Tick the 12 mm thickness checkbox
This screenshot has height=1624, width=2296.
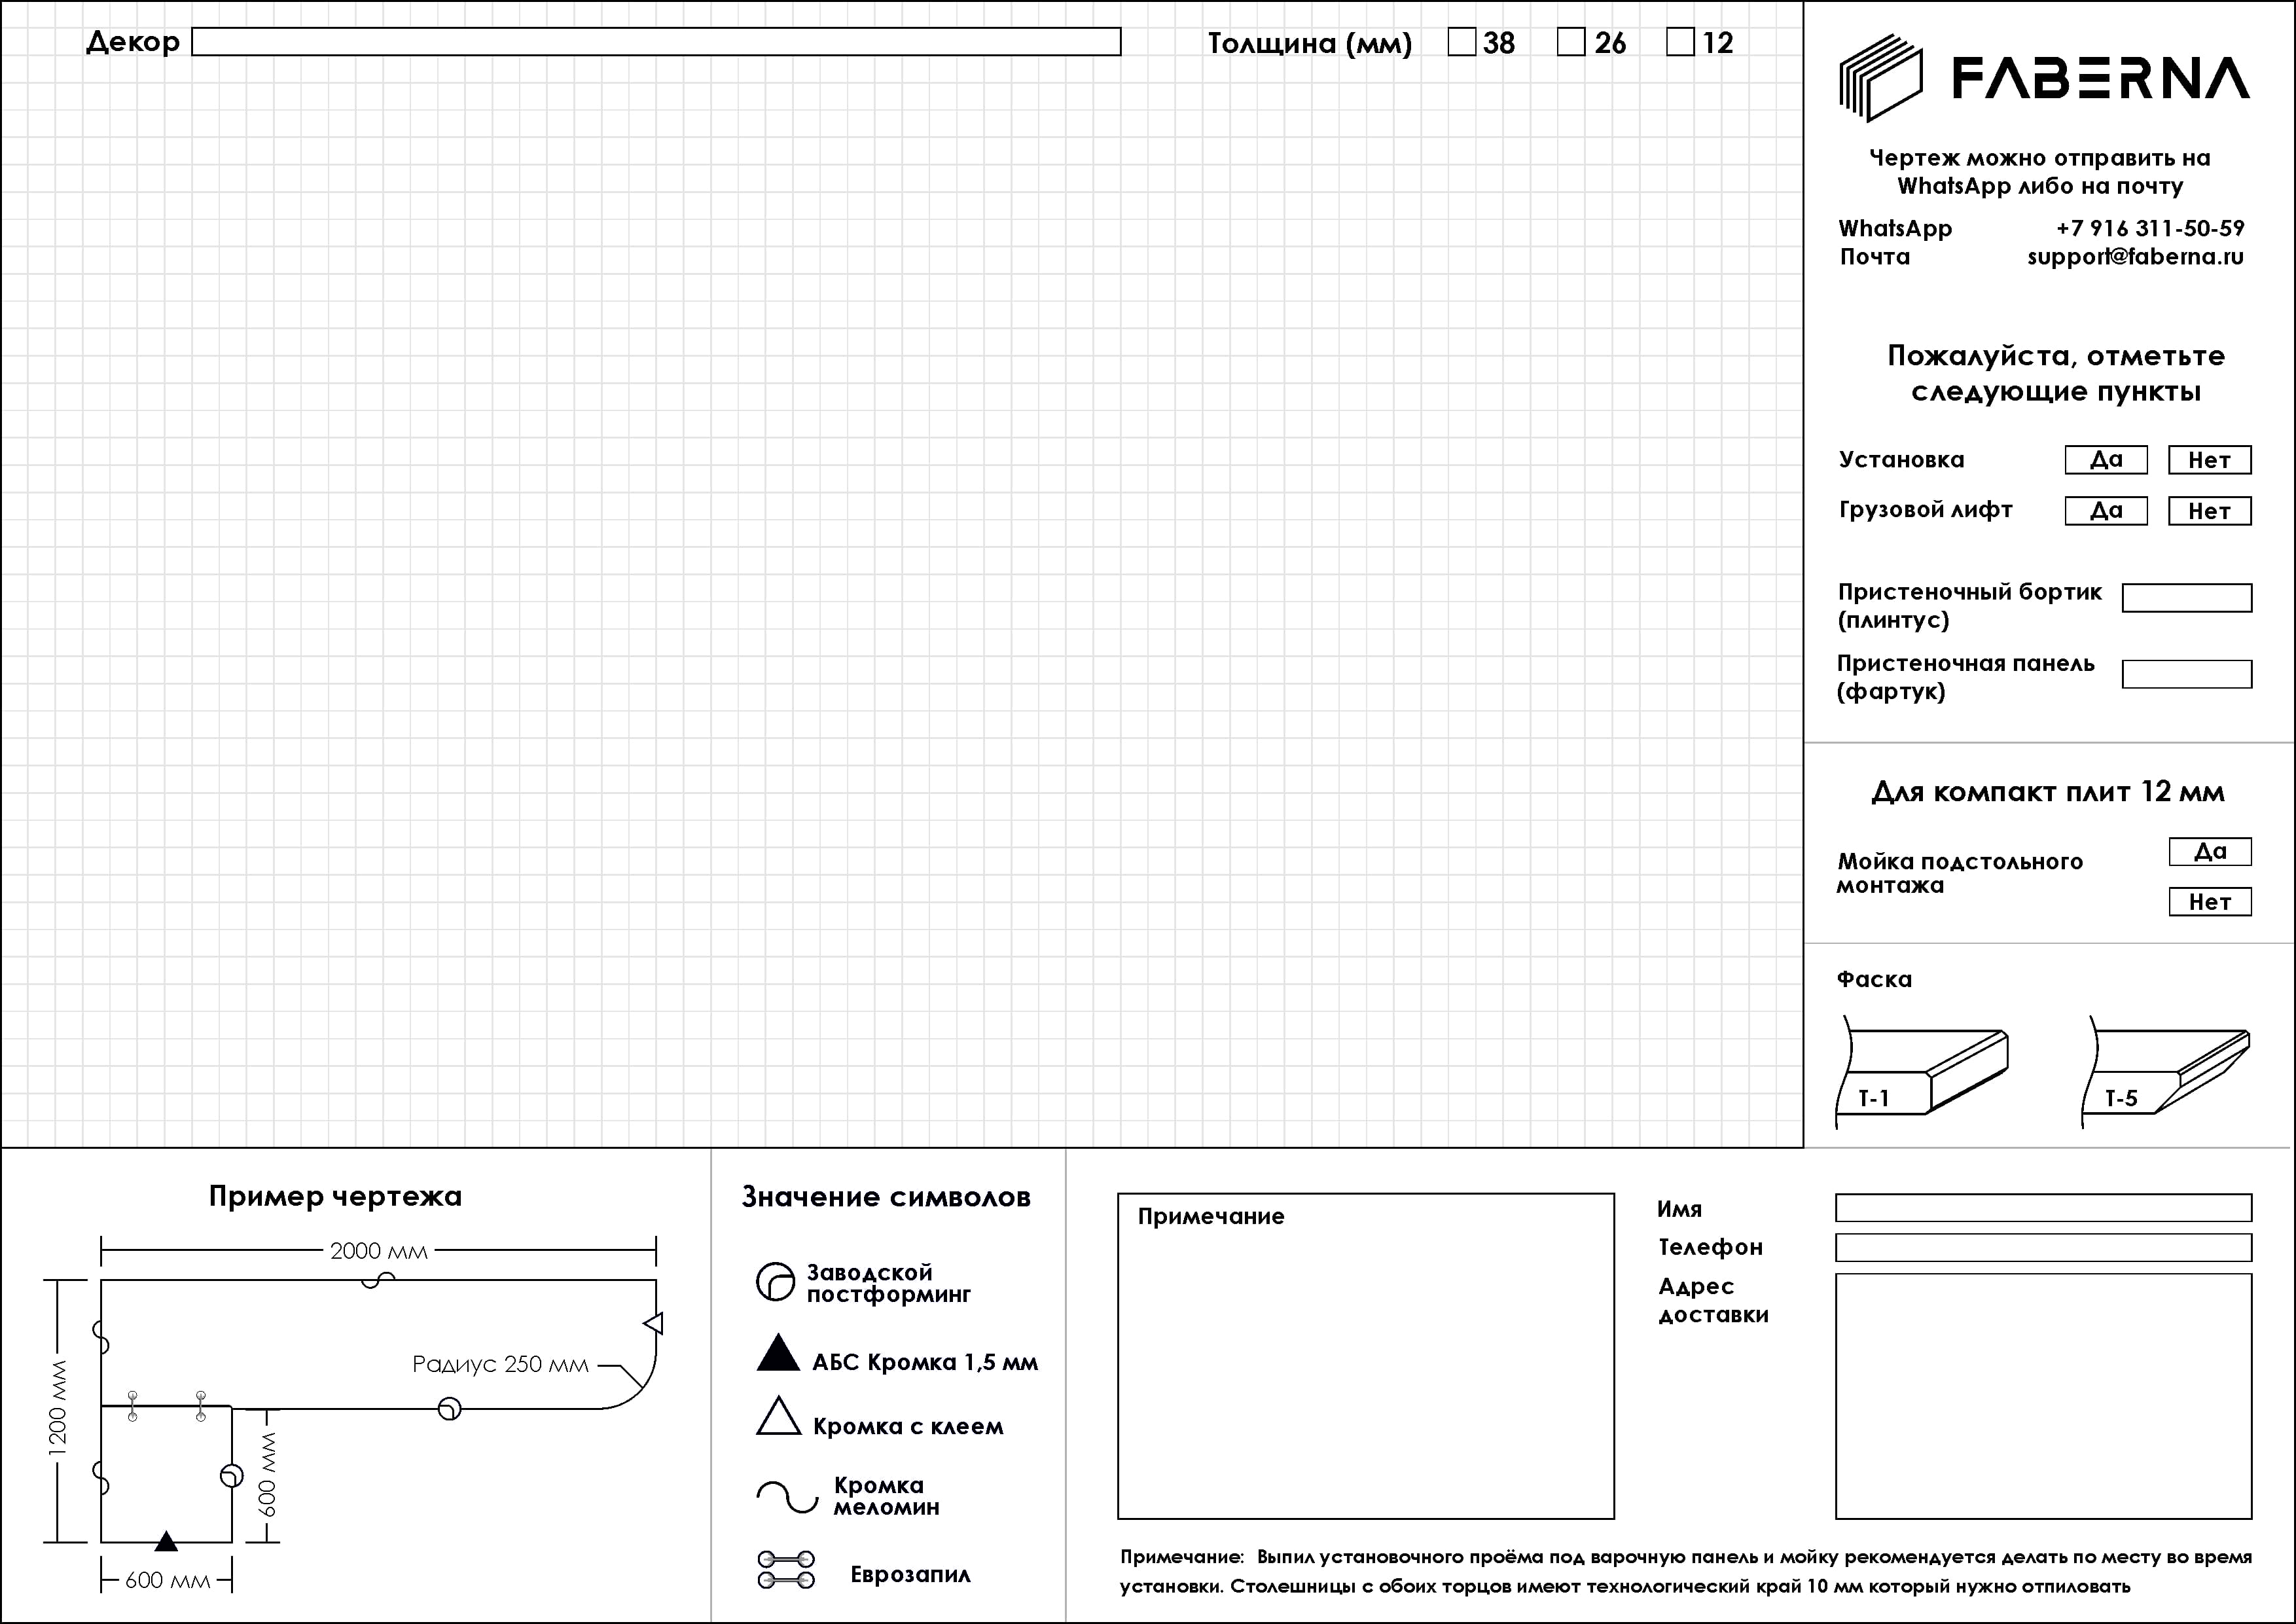[x=1681, y=42]
